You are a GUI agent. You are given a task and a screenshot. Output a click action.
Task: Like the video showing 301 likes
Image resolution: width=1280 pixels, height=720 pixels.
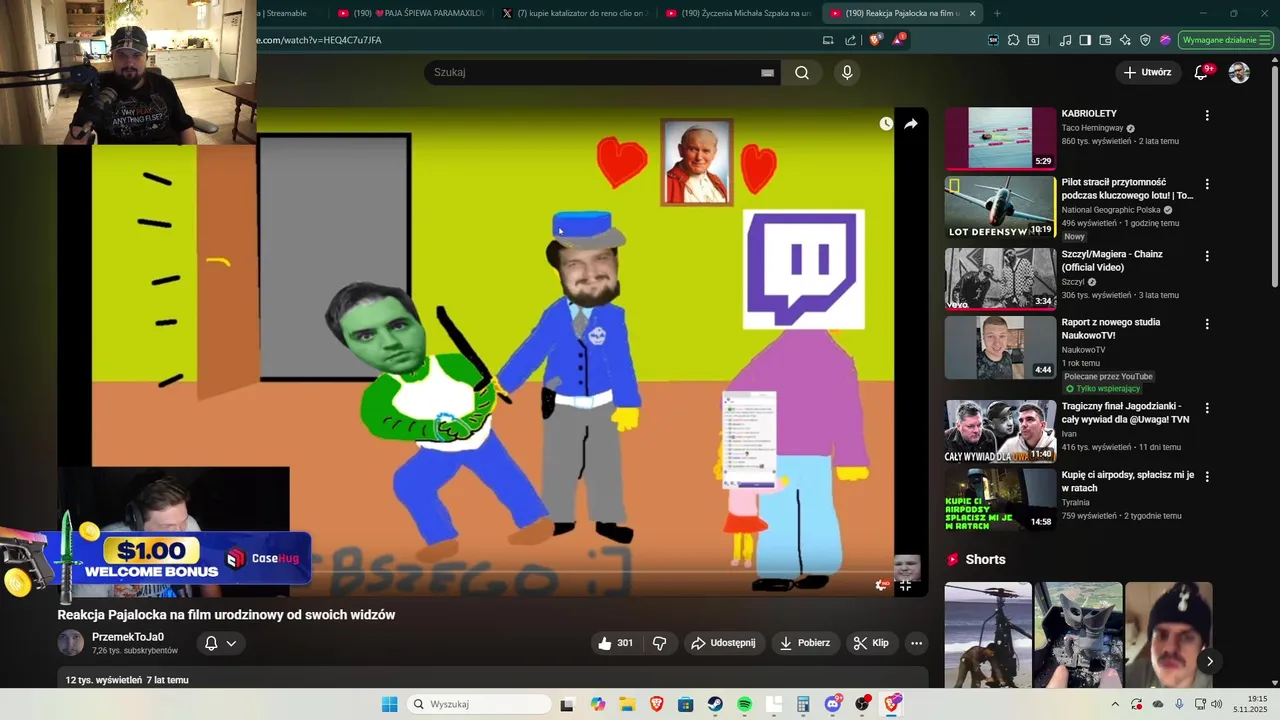click(x=616, y=643)
